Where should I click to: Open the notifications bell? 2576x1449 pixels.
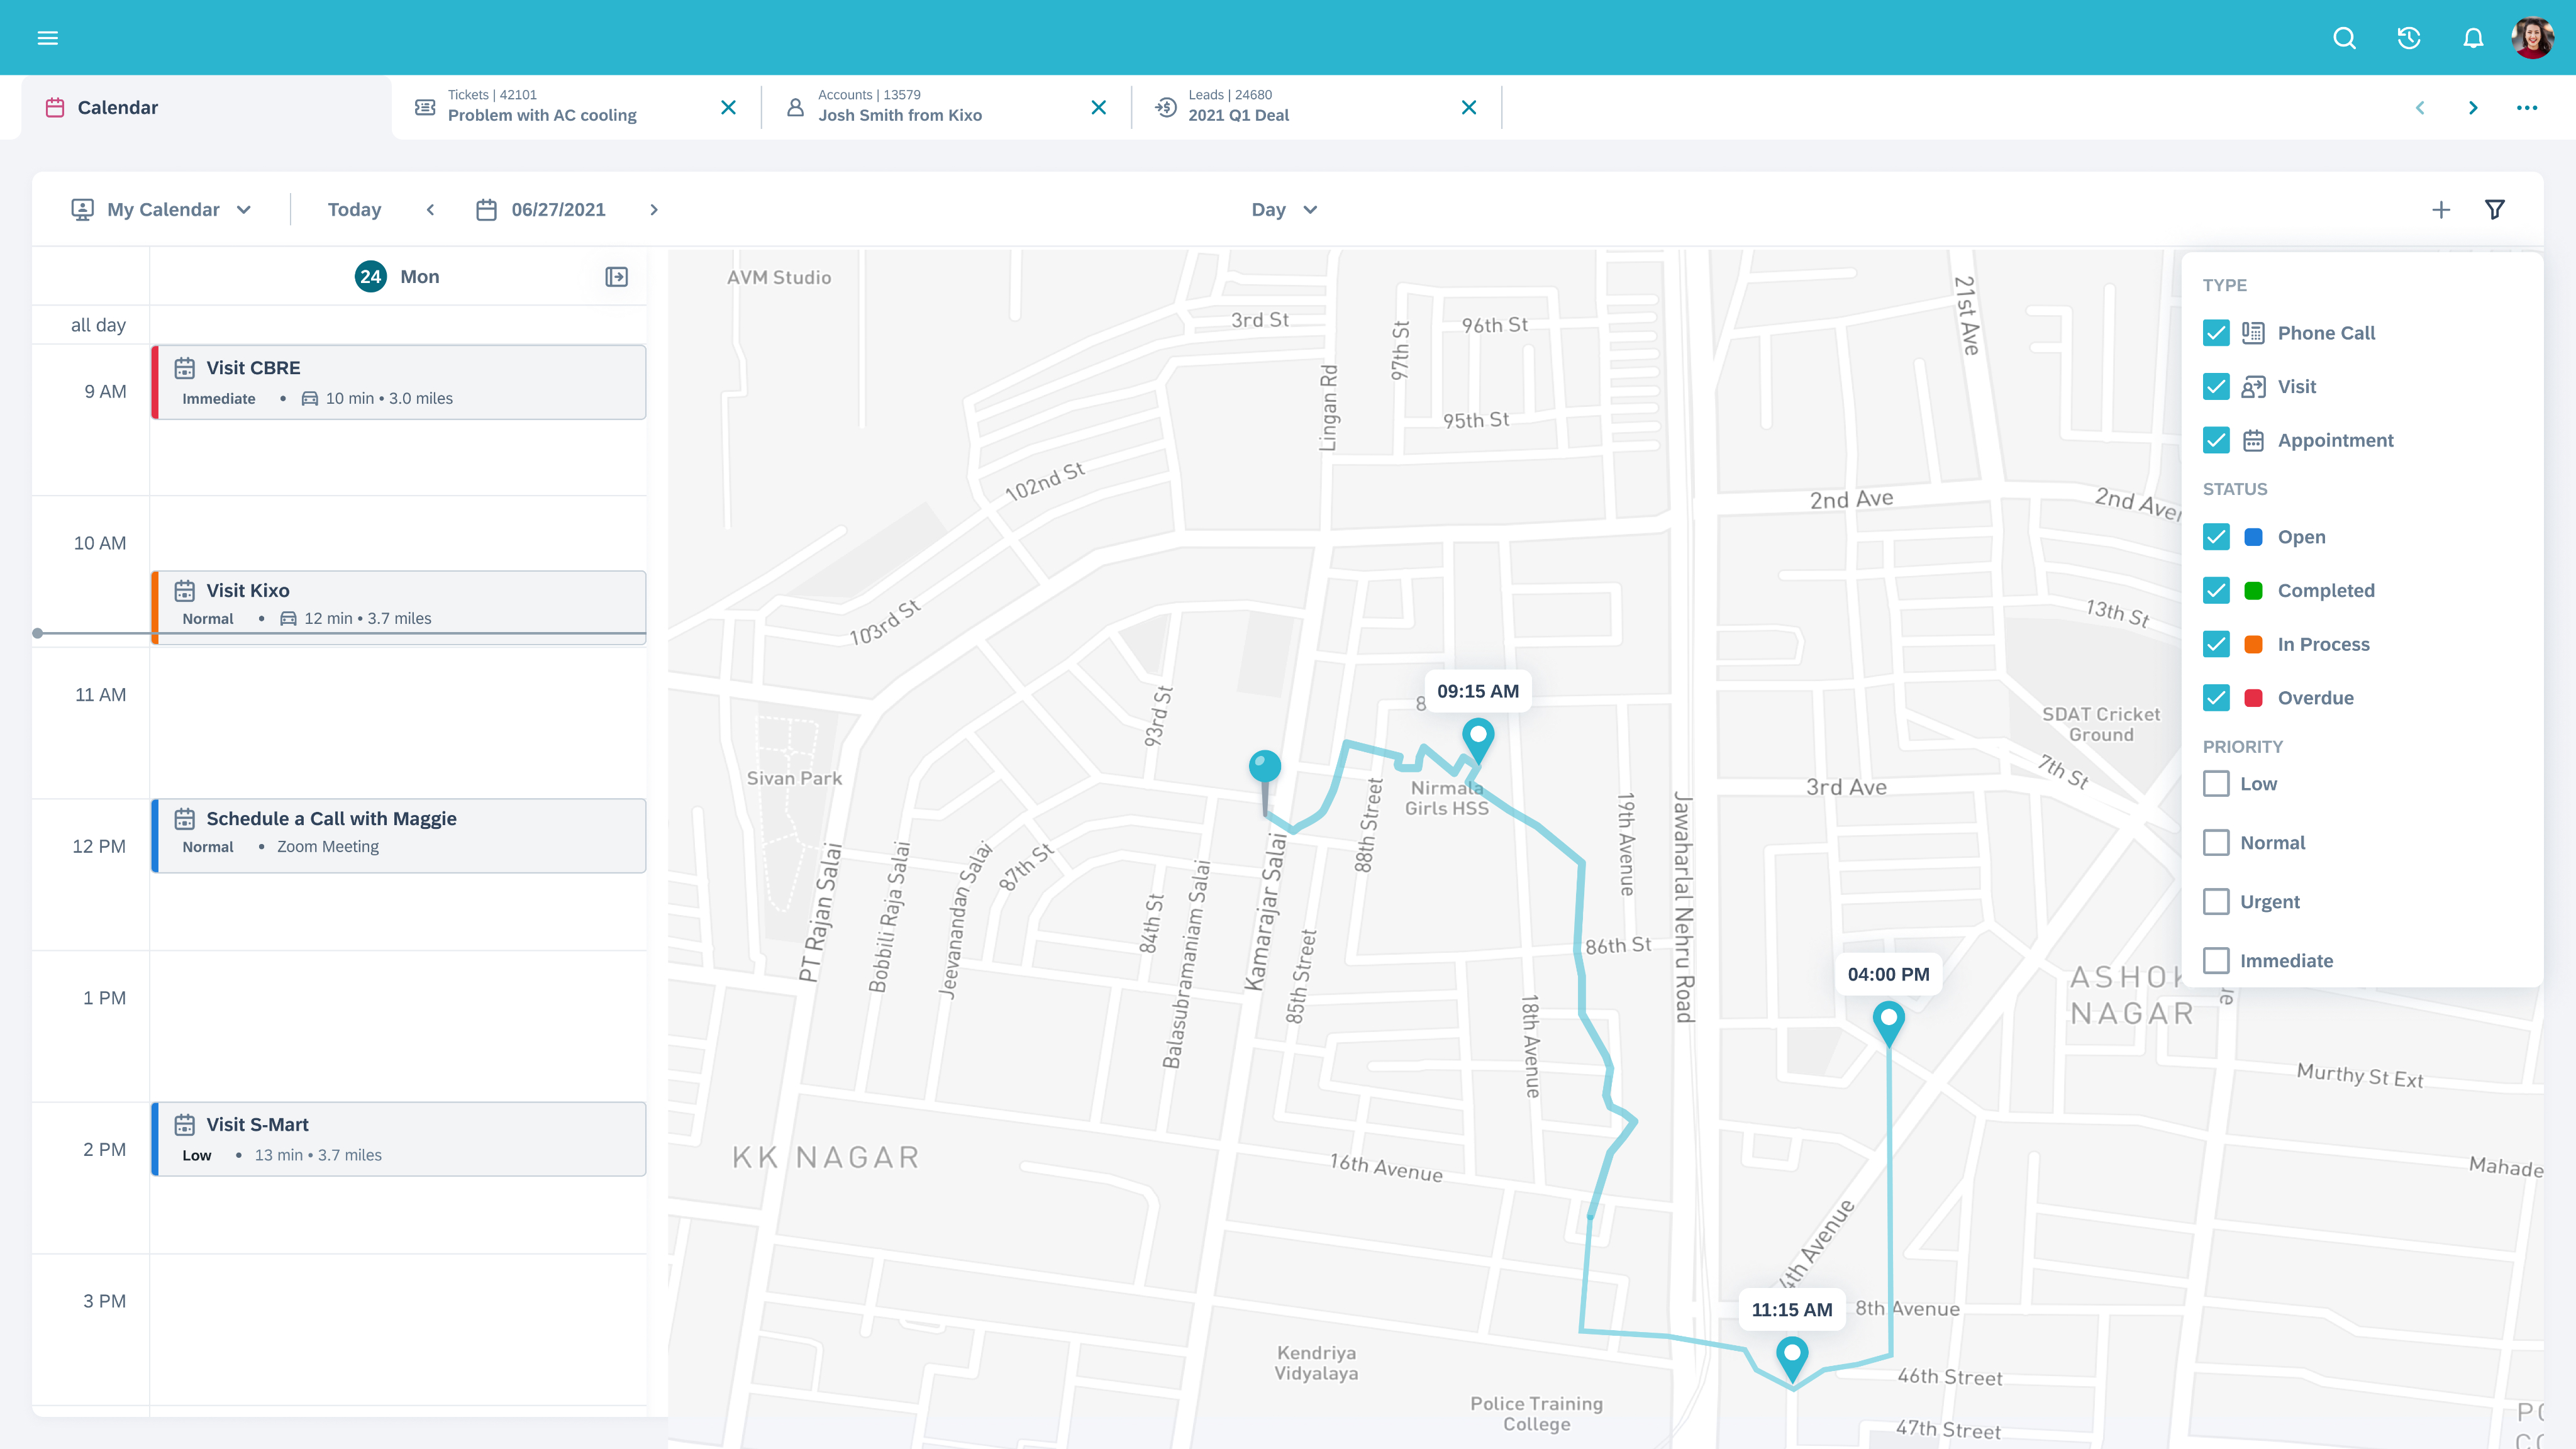point(2472,38)
